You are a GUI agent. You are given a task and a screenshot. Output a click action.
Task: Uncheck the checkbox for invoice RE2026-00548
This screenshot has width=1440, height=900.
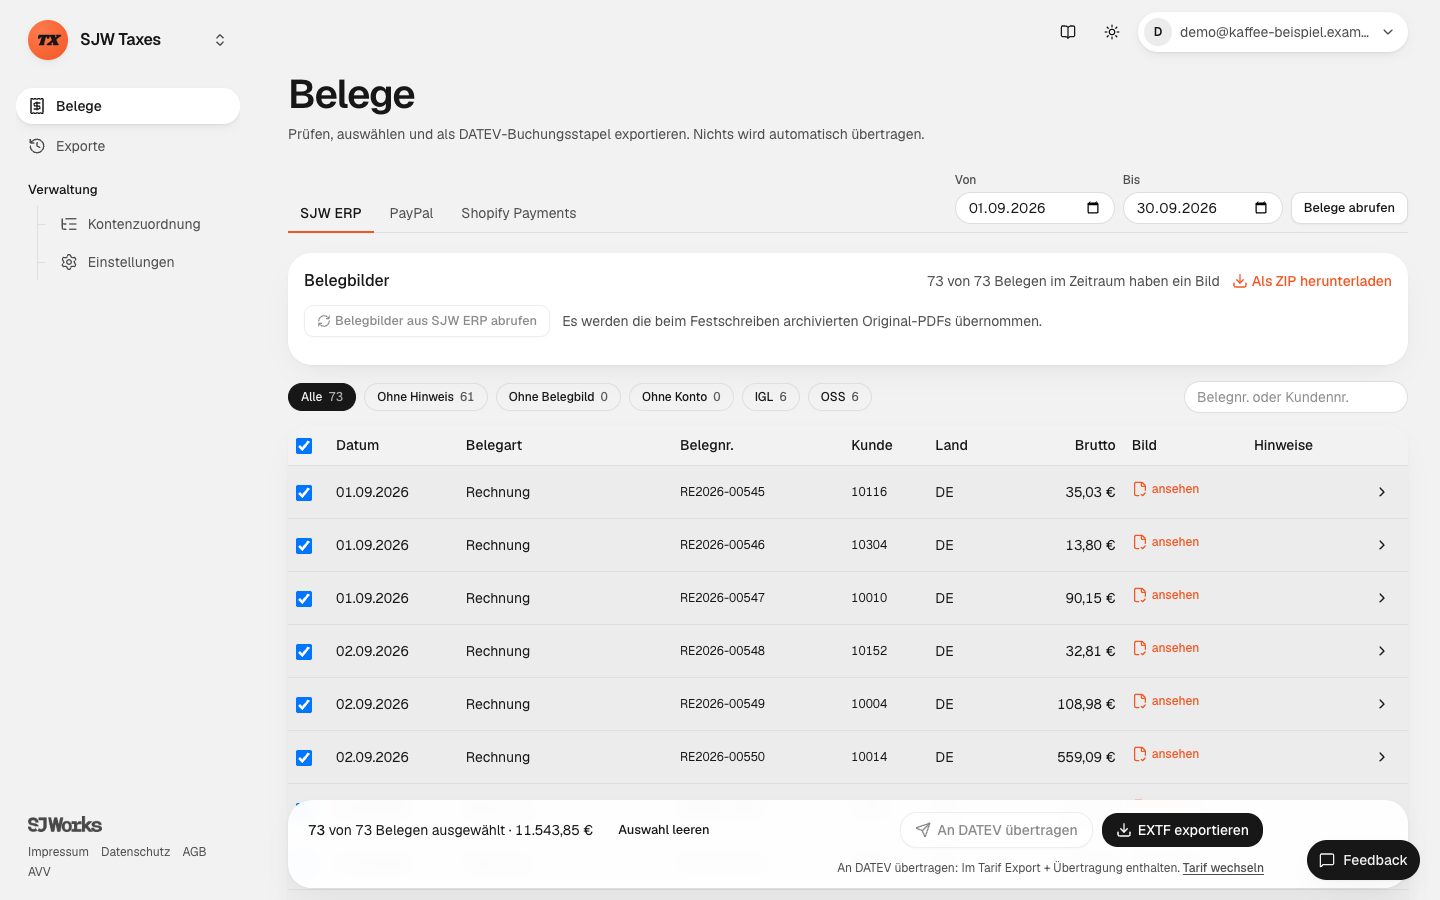pos(304,652)
